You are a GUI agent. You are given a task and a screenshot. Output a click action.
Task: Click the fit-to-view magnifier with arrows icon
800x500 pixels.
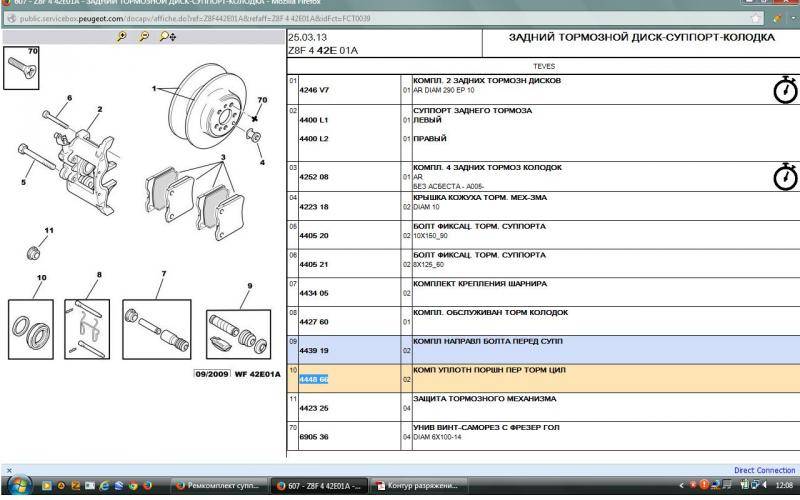pos(168,37)
